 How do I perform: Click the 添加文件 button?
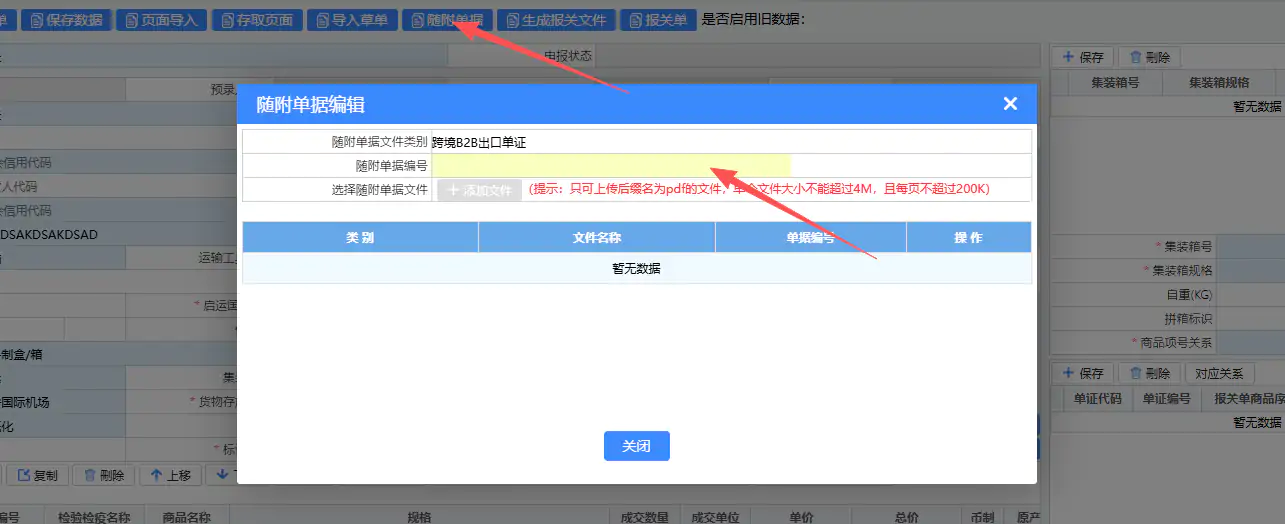coord(479,189)
